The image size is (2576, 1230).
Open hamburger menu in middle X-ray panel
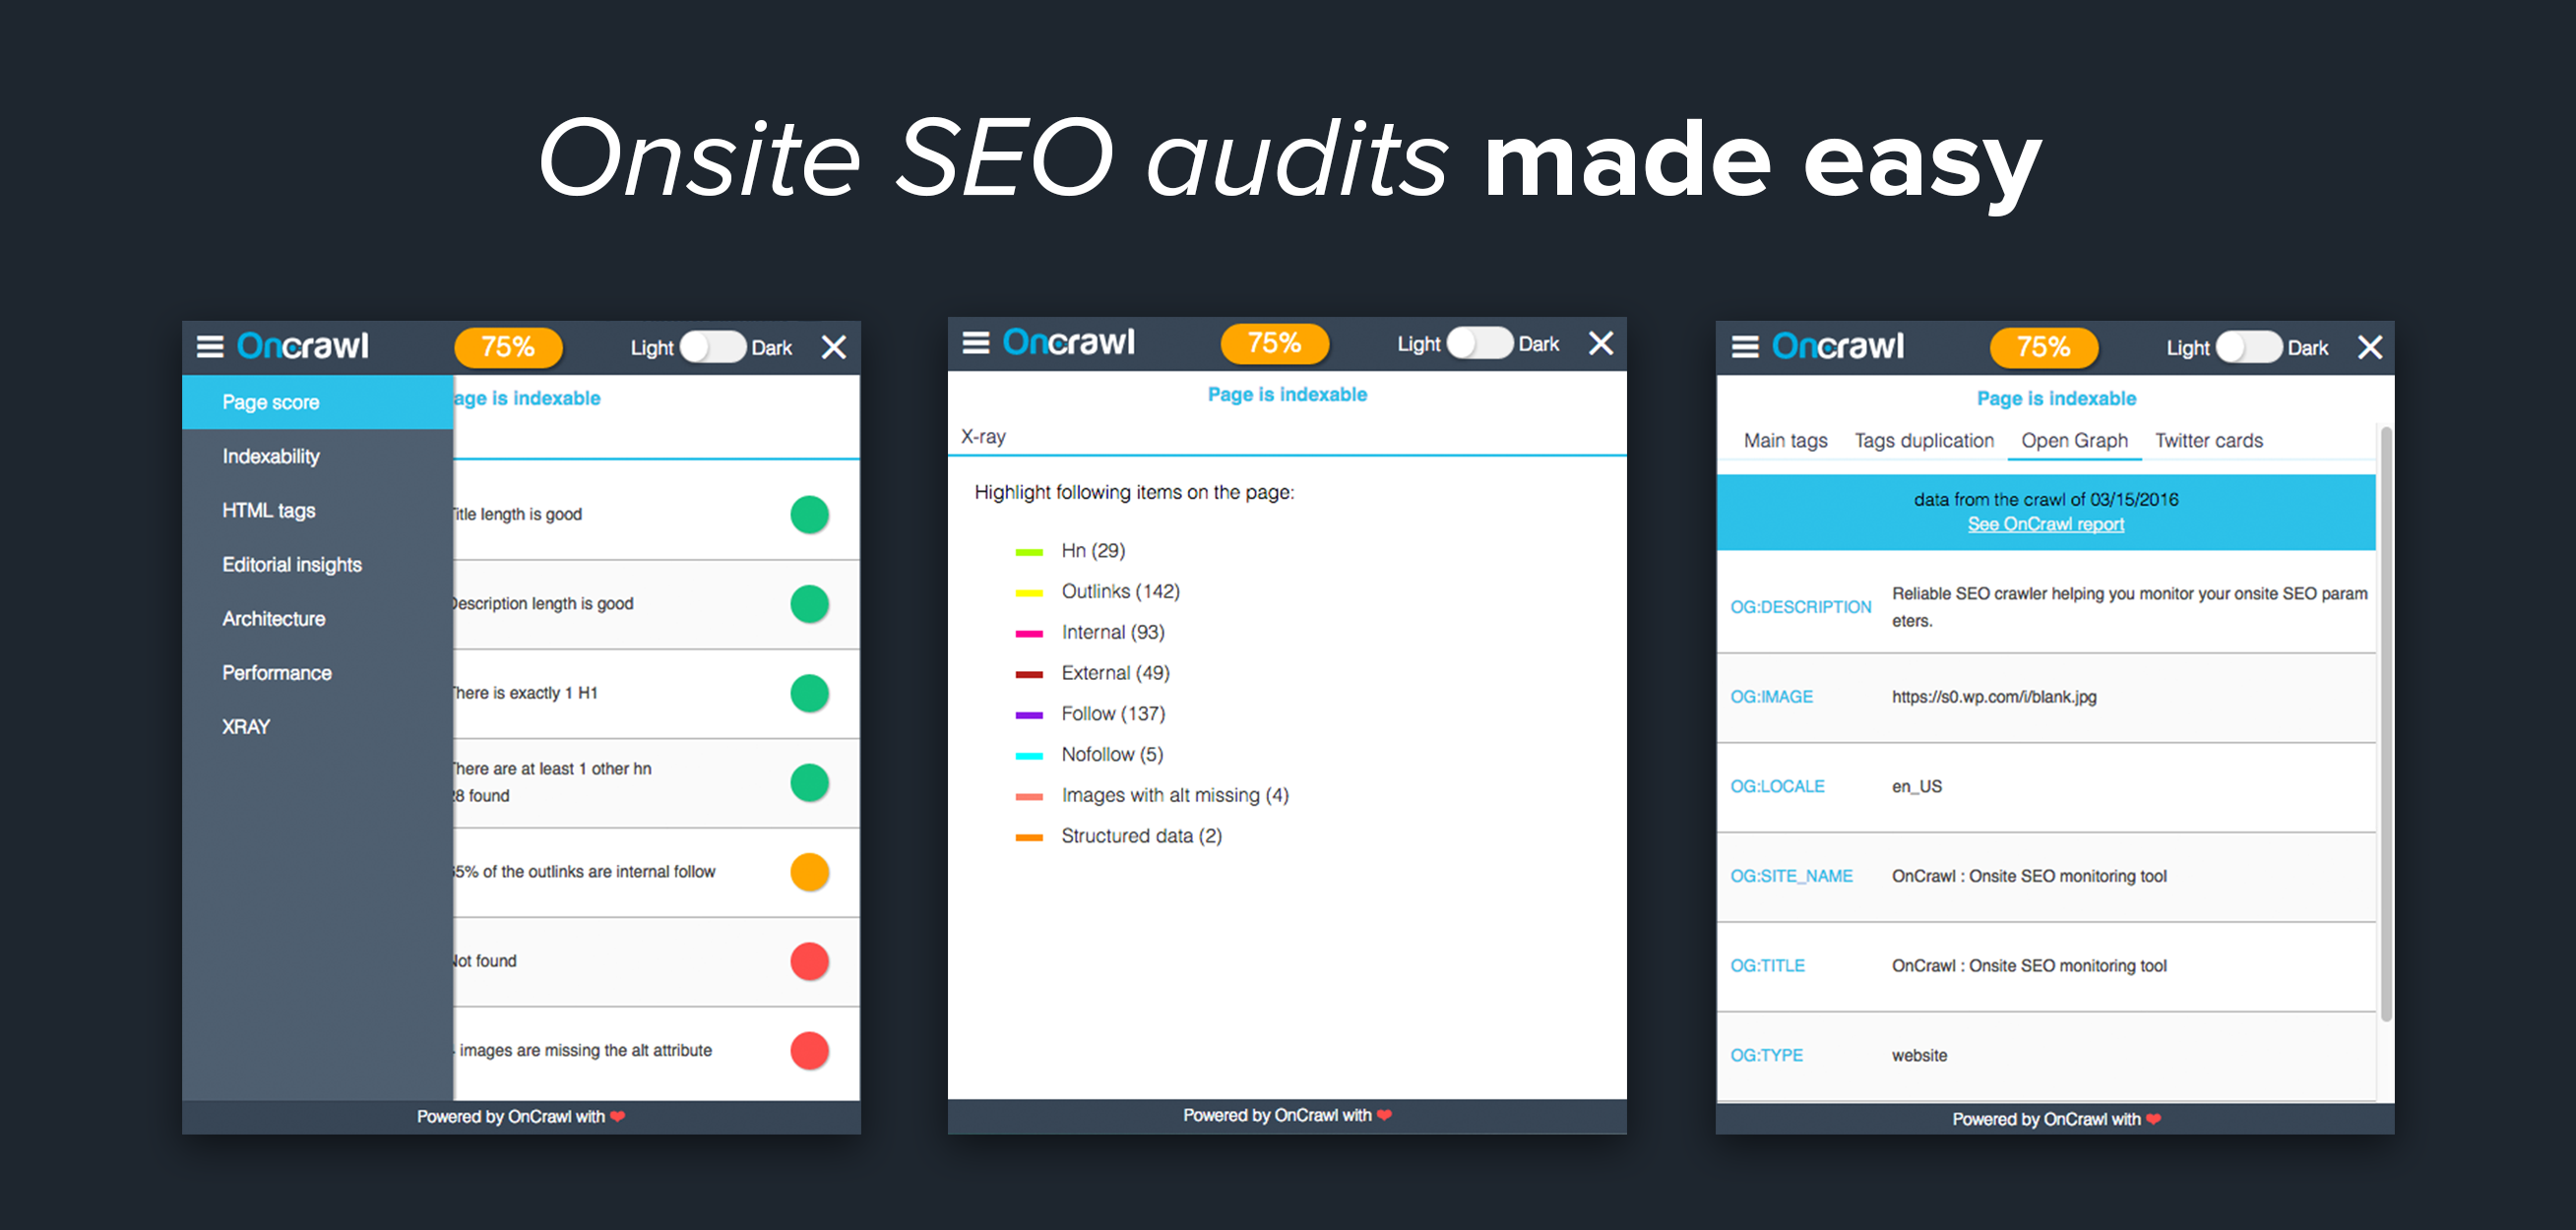pos(975,343)
